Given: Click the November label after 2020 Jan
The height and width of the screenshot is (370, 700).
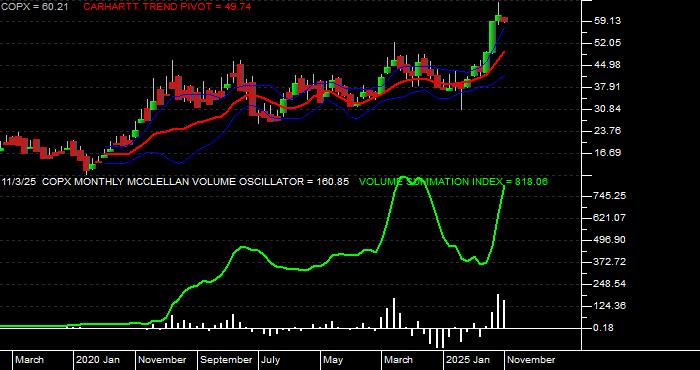Looking at the screenshot, I should pyautogui.click(x=162, y=360).
